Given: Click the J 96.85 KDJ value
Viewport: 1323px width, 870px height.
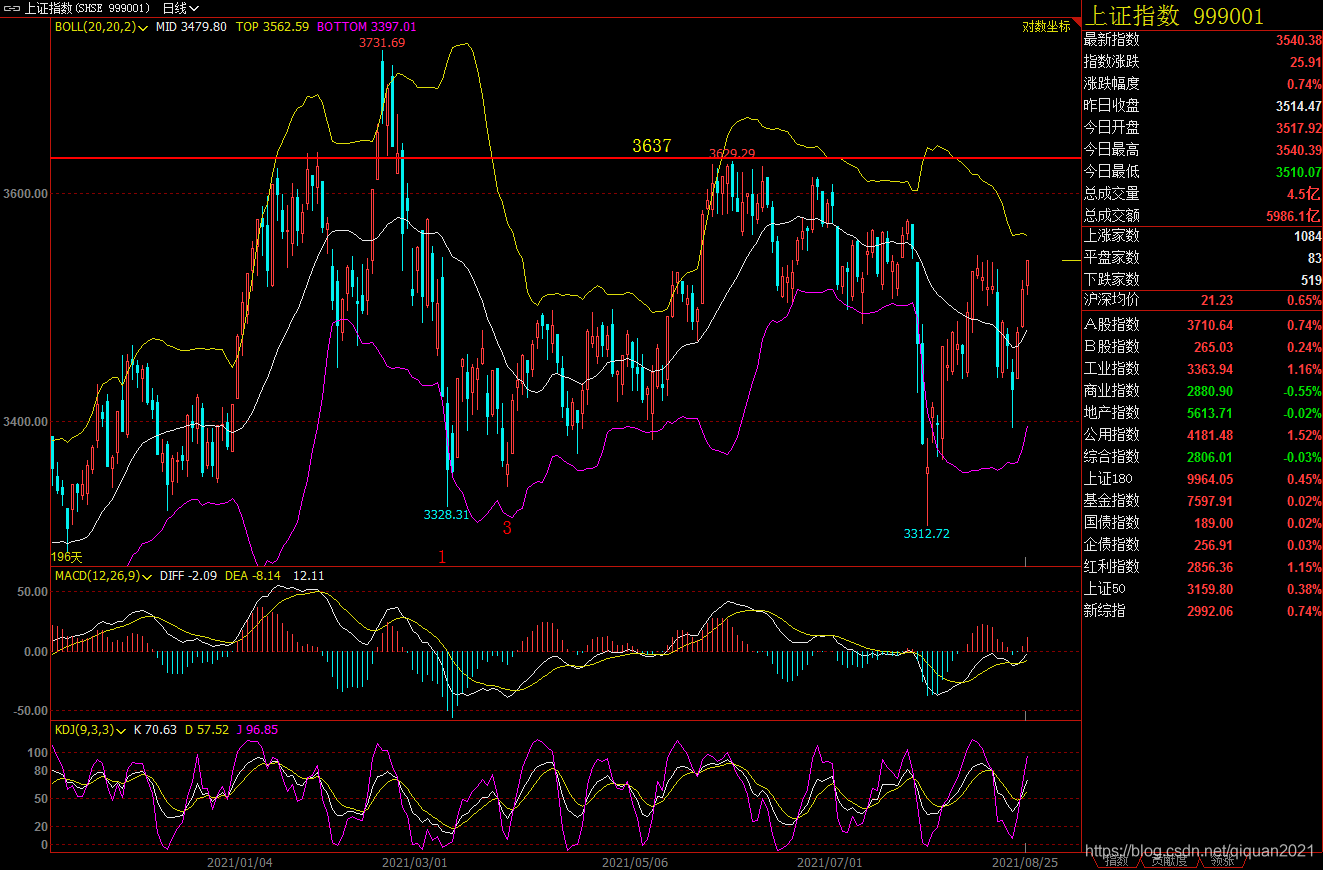Looking at the screenshot, I should pyautogui.click(x=258, y=730).
